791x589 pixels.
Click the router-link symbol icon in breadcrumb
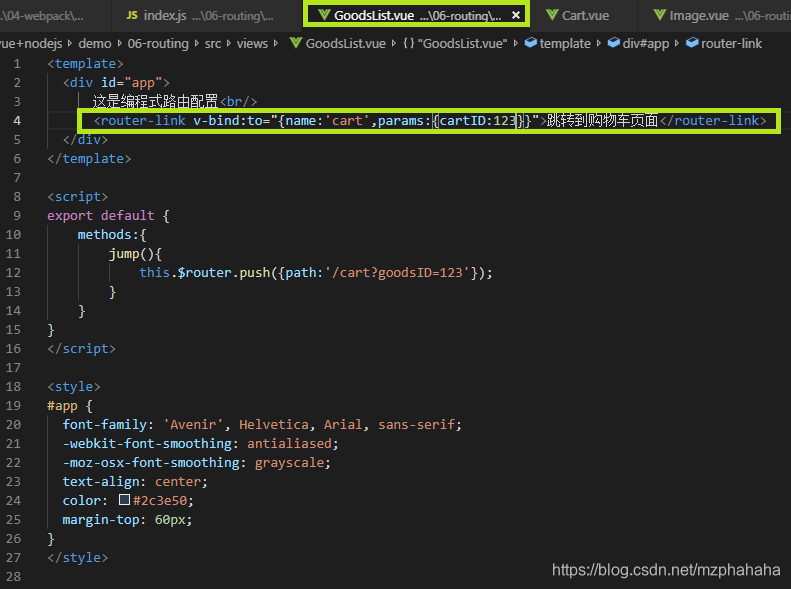(692, 43)
